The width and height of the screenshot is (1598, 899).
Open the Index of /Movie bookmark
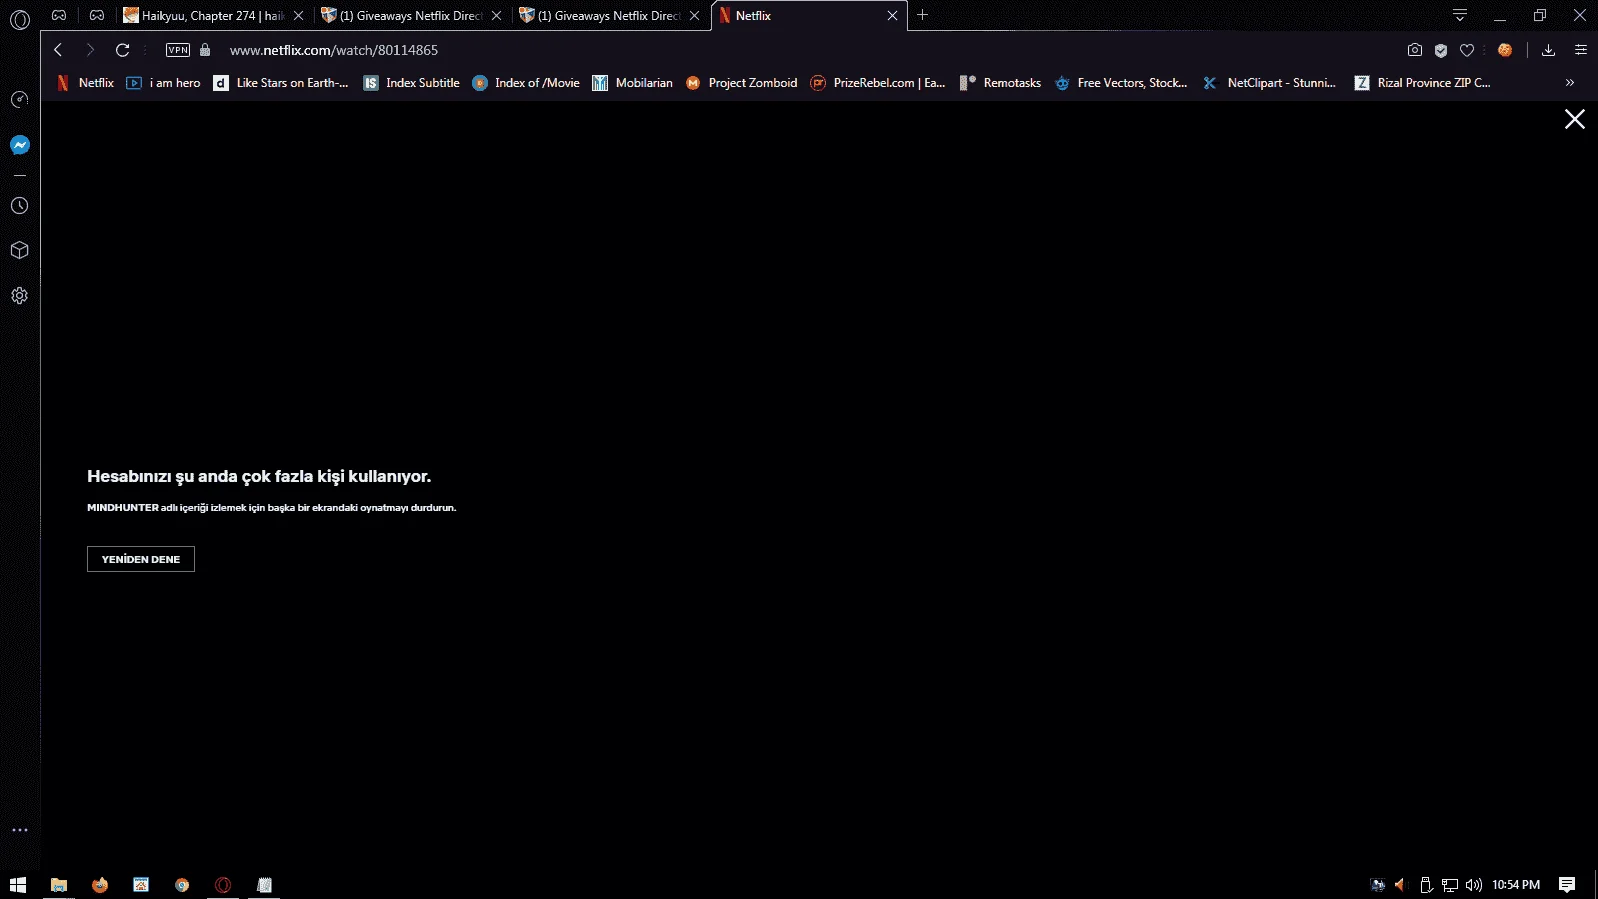(526, 83)
